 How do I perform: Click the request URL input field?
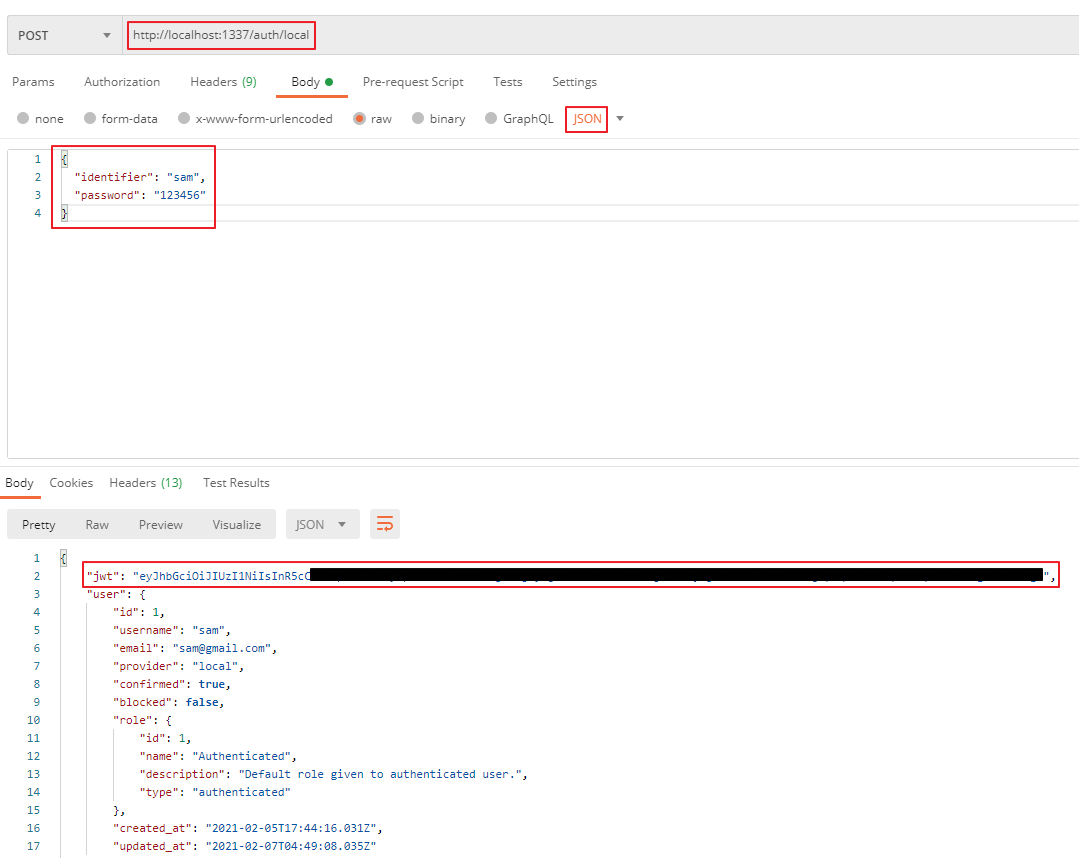pos(600,36)
